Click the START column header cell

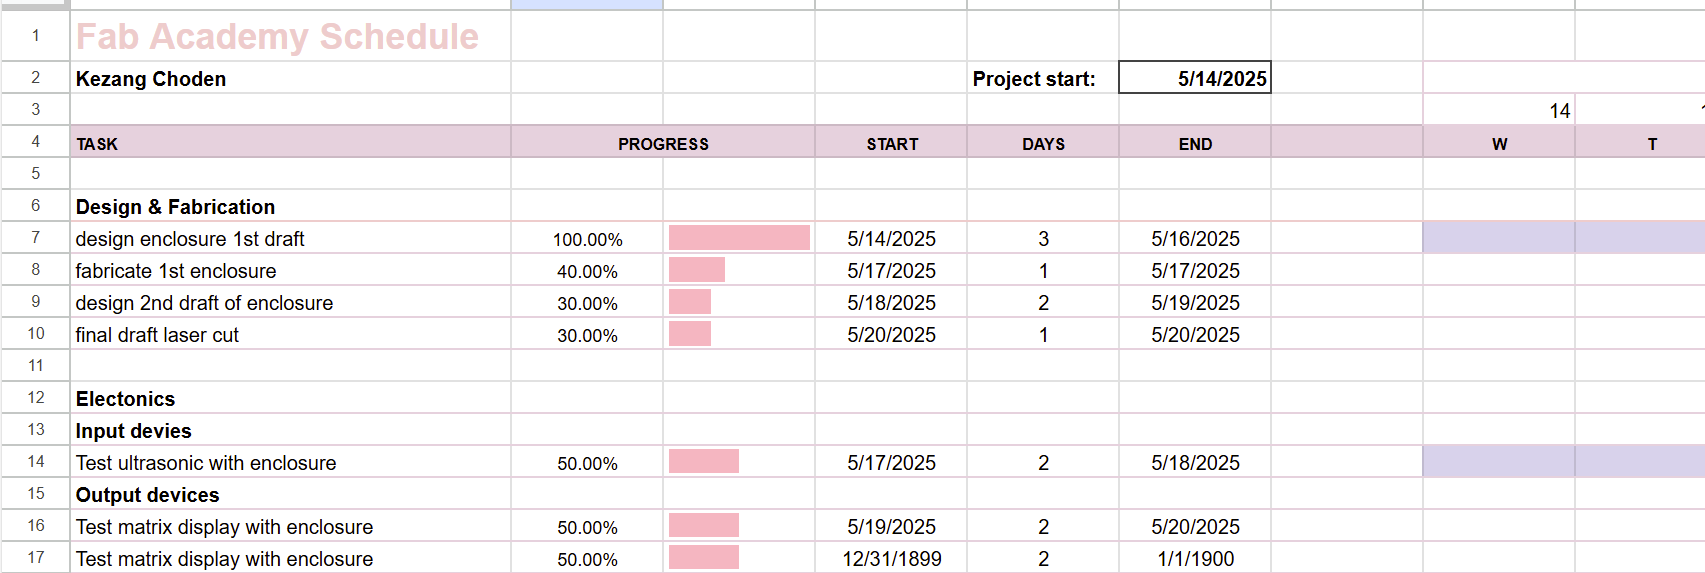coord(892,143)
